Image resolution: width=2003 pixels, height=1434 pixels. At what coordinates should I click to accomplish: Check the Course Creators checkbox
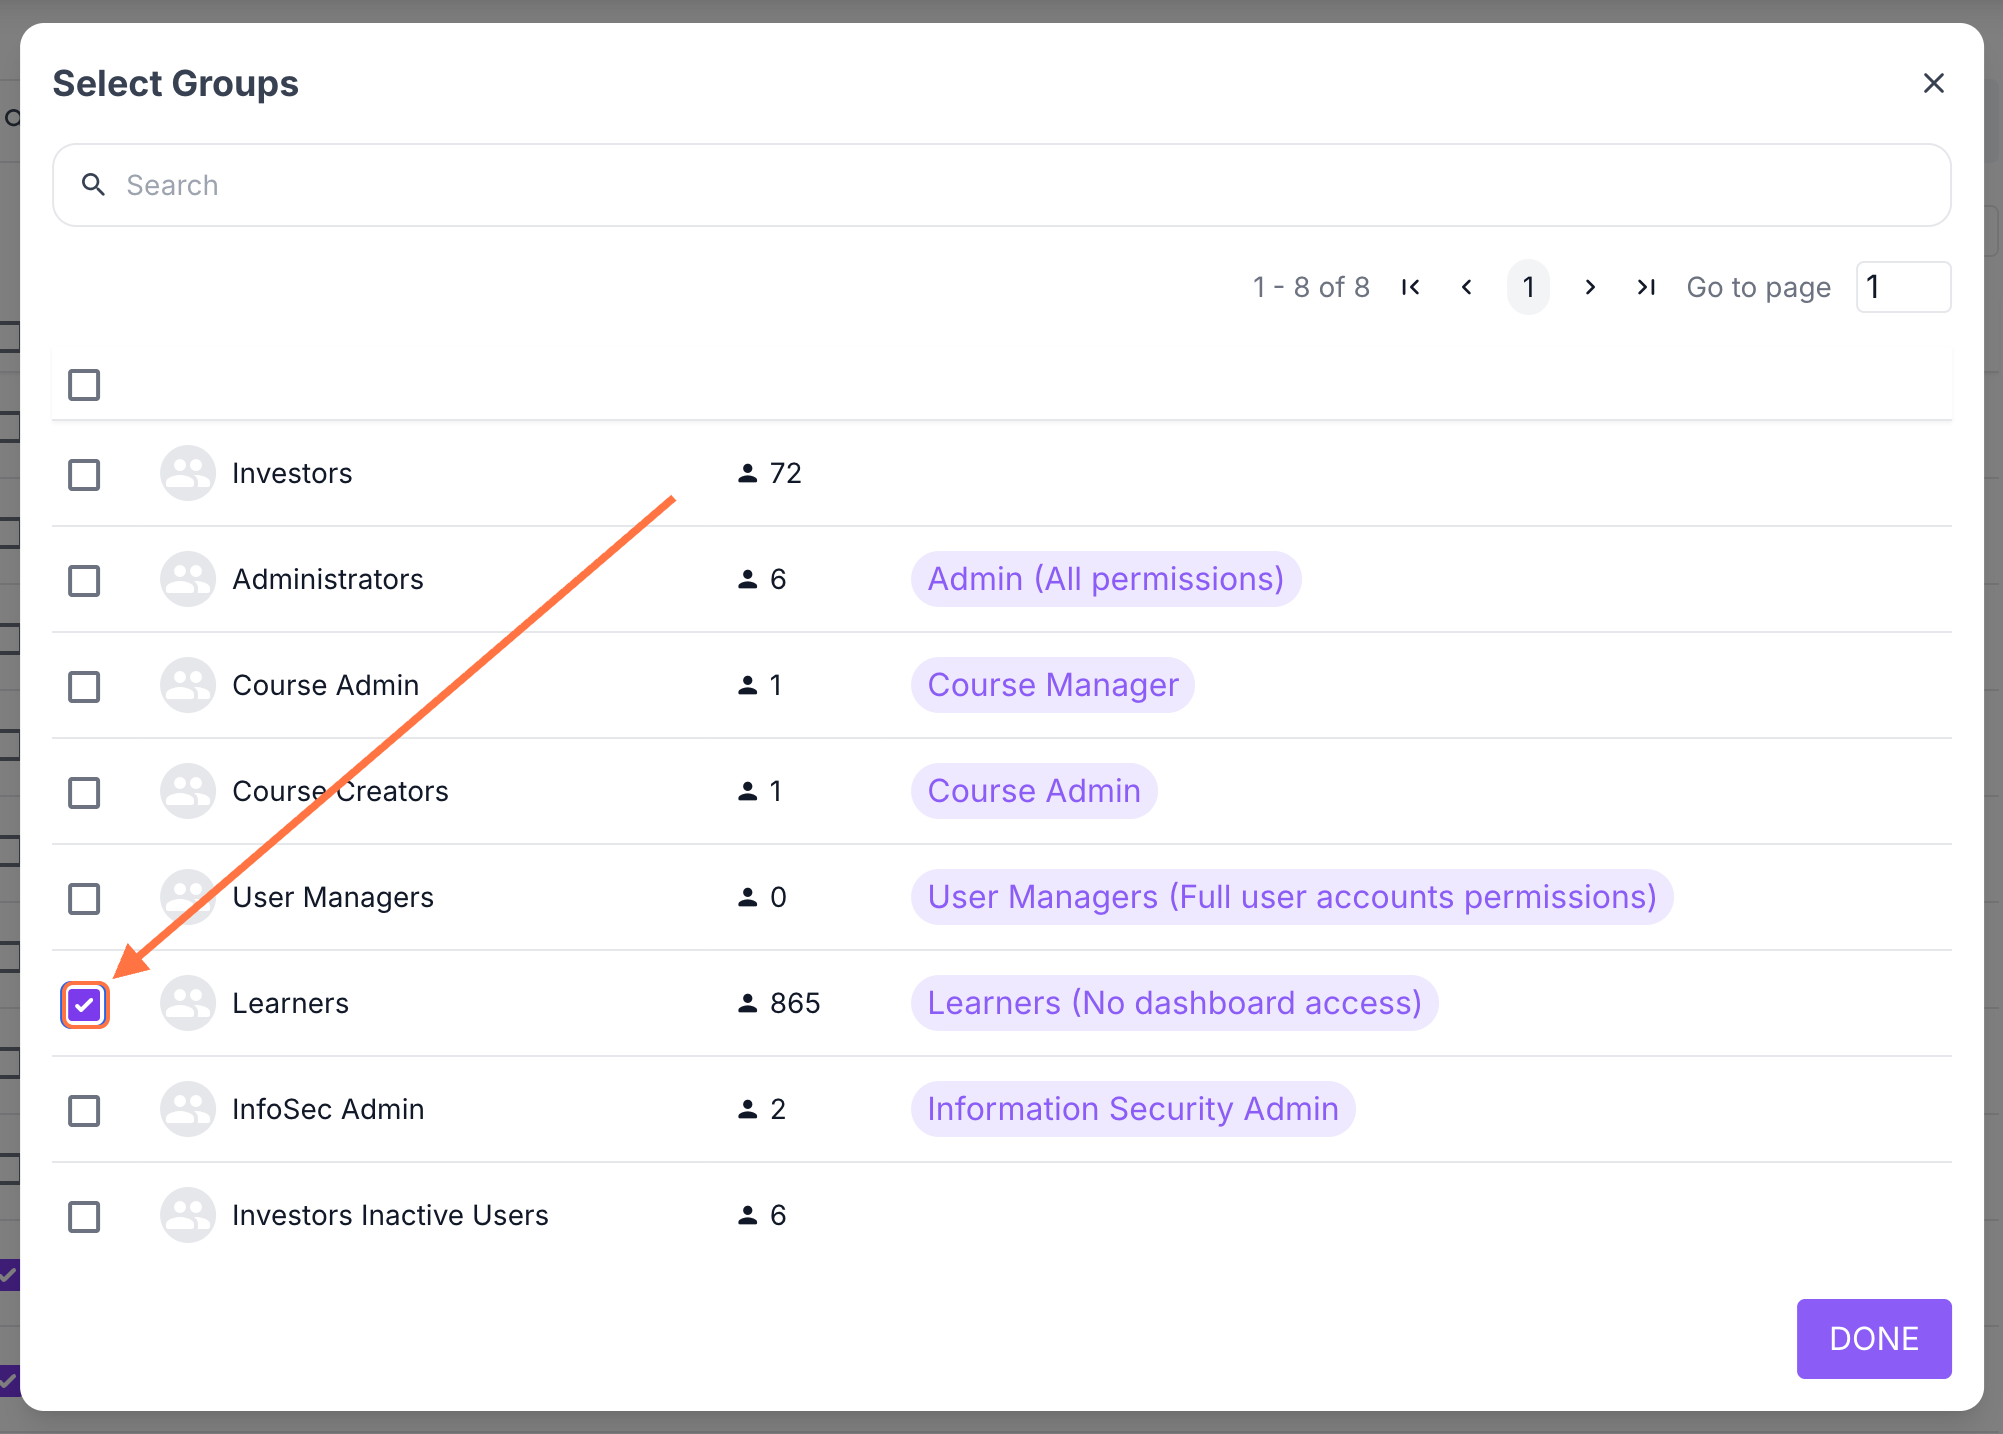pos(84,792)
